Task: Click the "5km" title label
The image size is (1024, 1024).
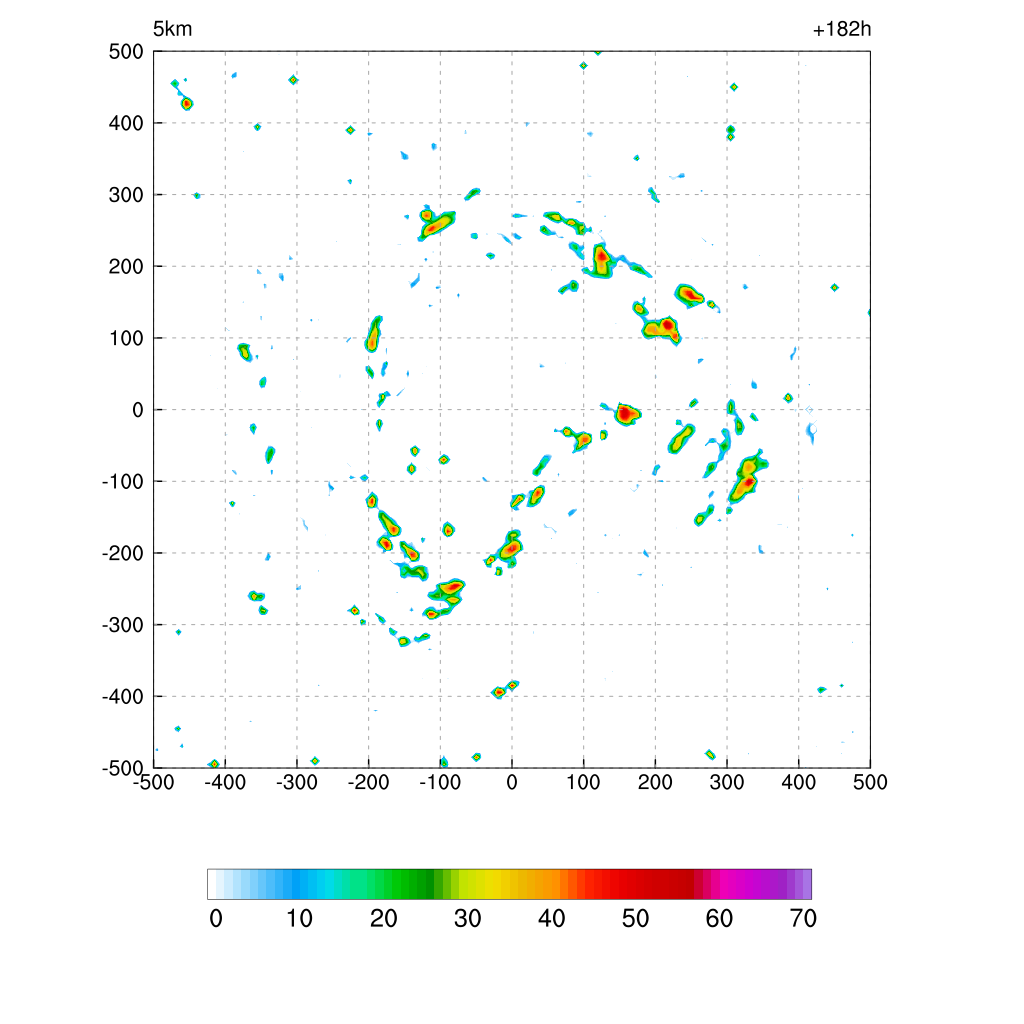Action: [172, 29]
